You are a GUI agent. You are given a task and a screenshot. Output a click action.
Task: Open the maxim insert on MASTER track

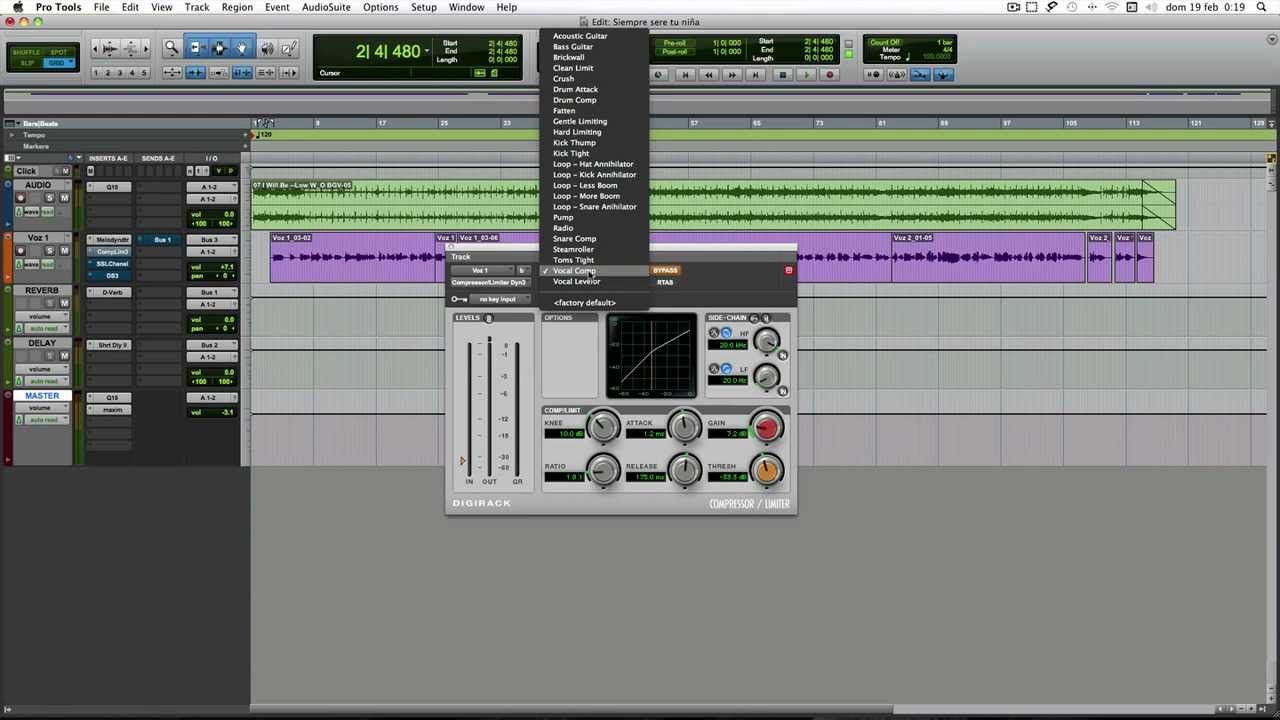click(x=109, y=410)
